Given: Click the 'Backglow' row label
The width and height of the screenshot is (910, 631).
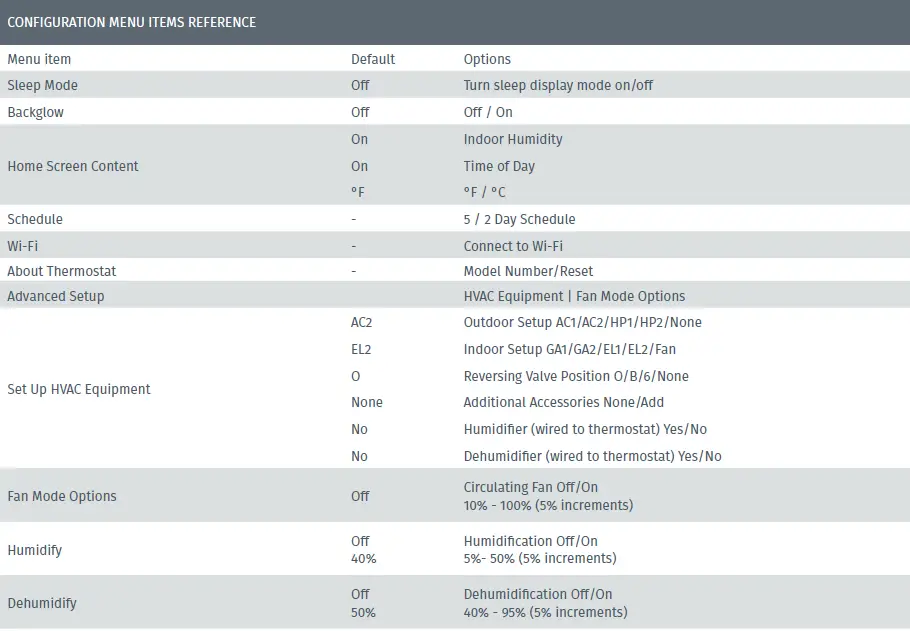Looking at the screenshot, I should (35, 112).
